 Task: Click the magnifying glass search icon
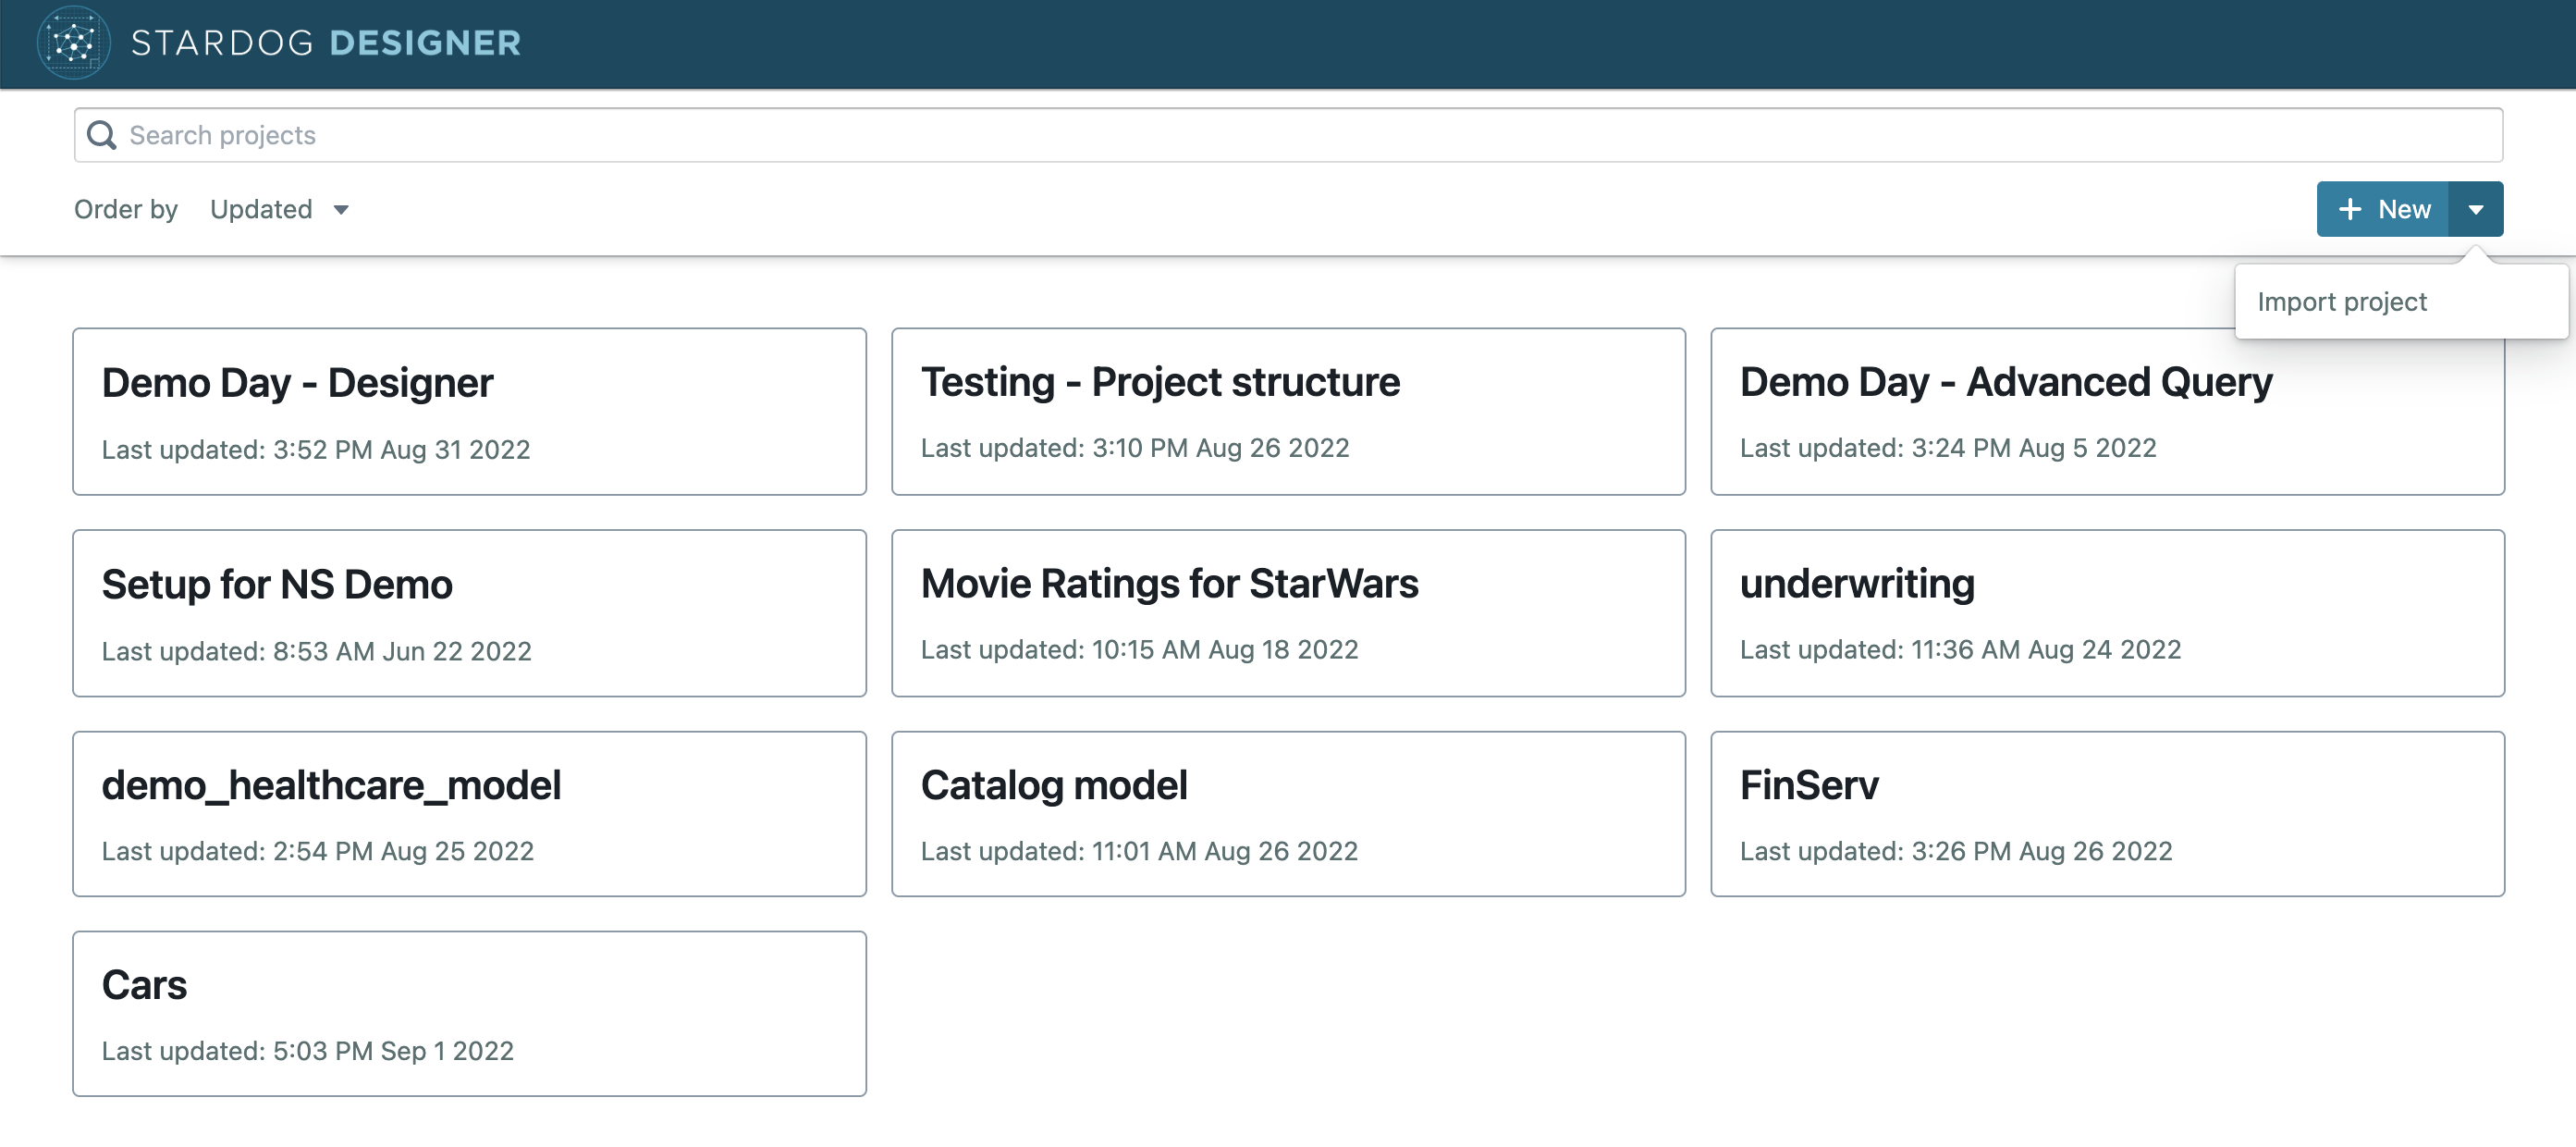click(103, 134)
